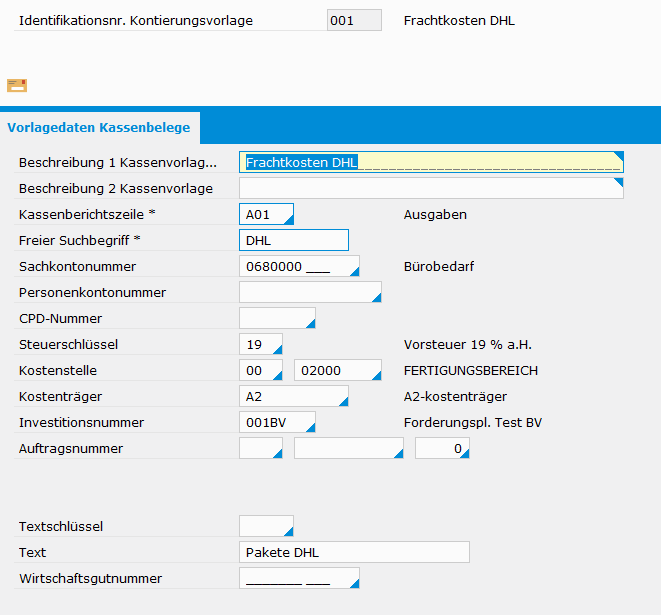Click the orange envelope note icon
Image resolution: width=661 pixels, height=615 pixels.
click(x=17, y=86)
